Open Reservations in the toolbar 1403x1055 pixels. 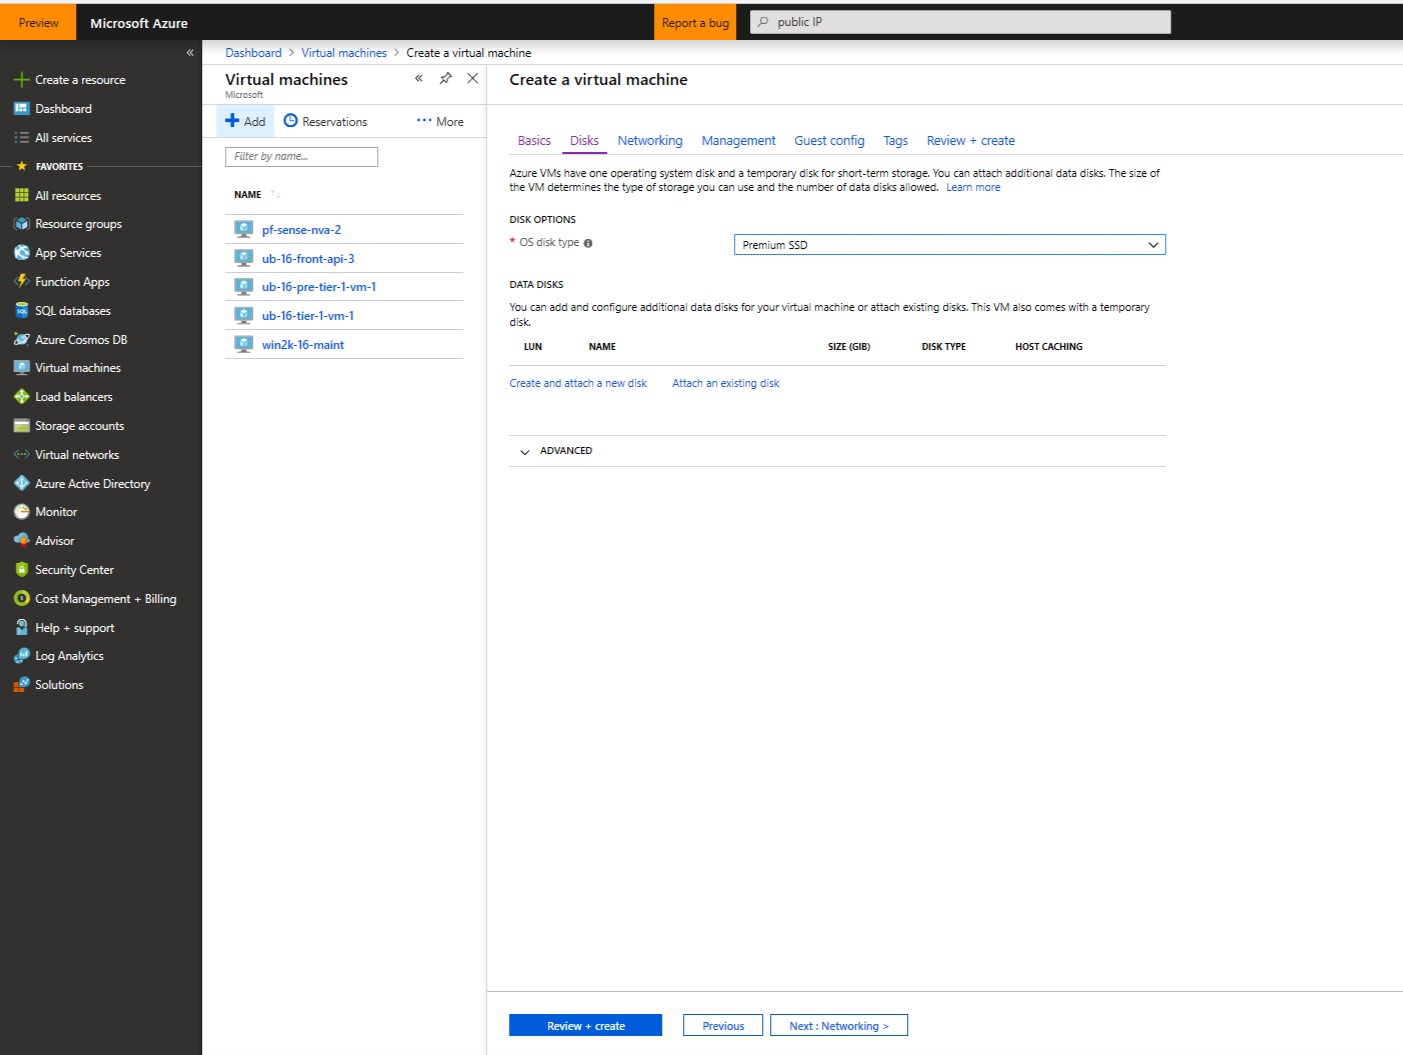pyautogui.click(x=325, y=122)
